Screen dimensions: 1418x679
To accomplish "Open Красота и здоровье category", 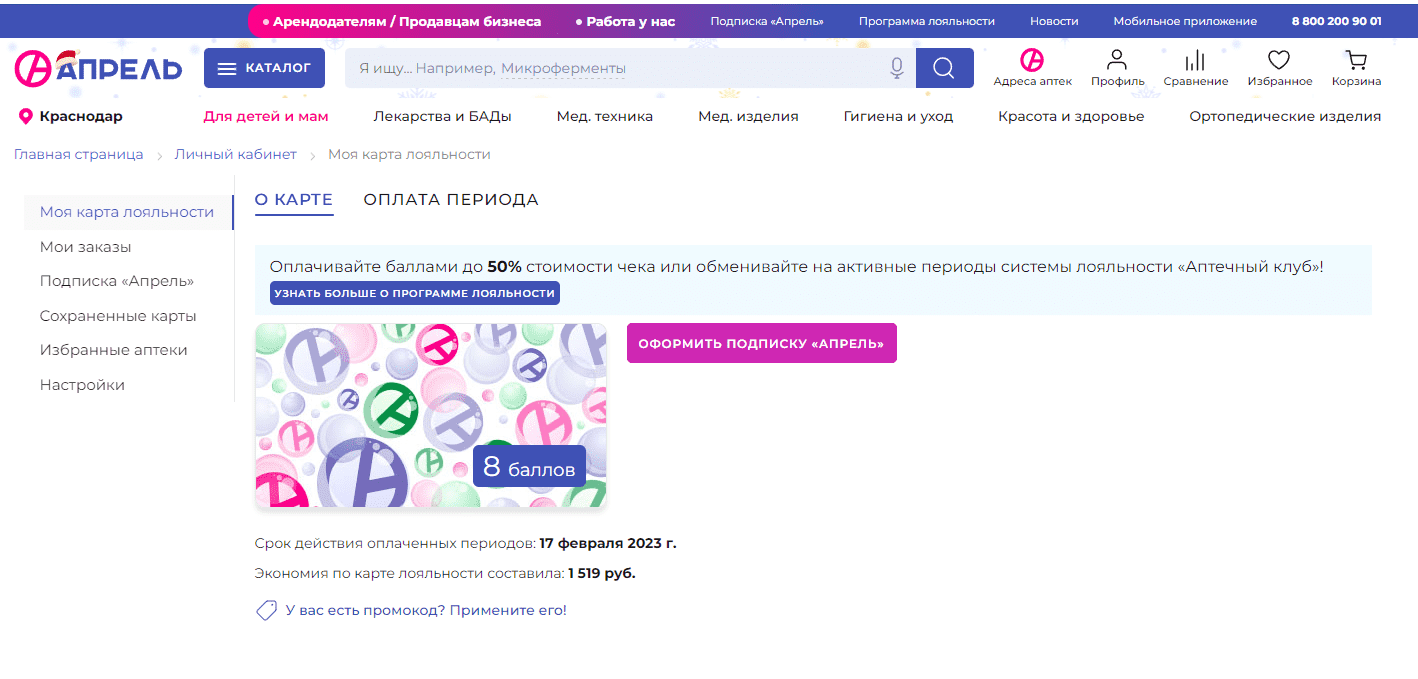I will pos(1071,116).
